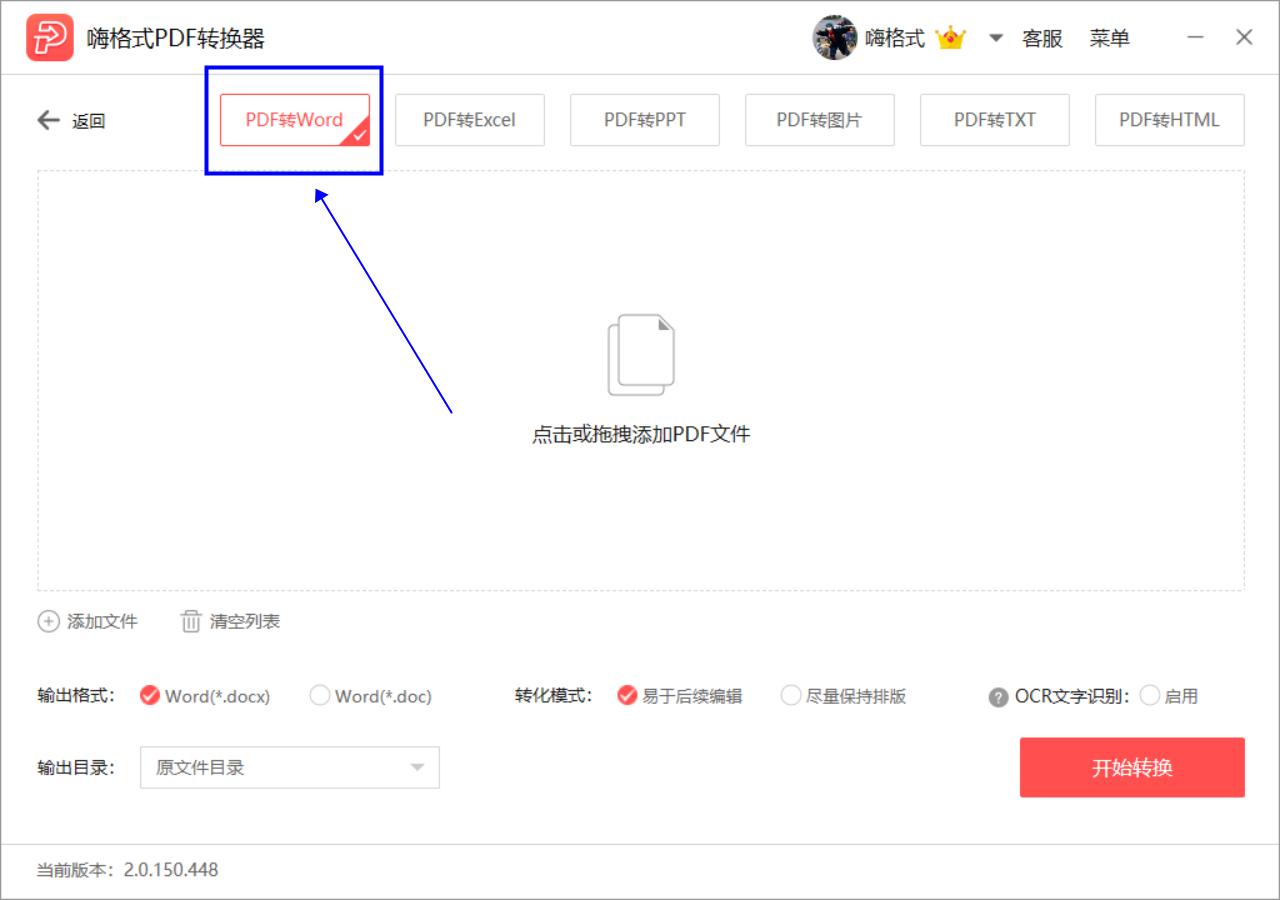Click the 添加文件 plus icon
The image size is (1280, 900).
coord(48,621)
